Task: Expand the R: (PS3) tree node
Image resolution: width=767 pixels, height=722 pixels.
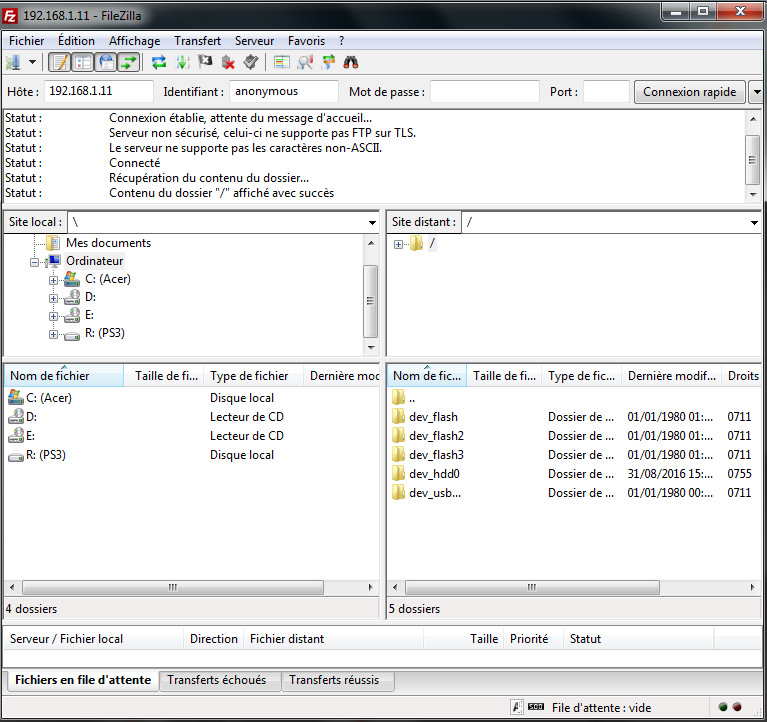Action: 53,335
